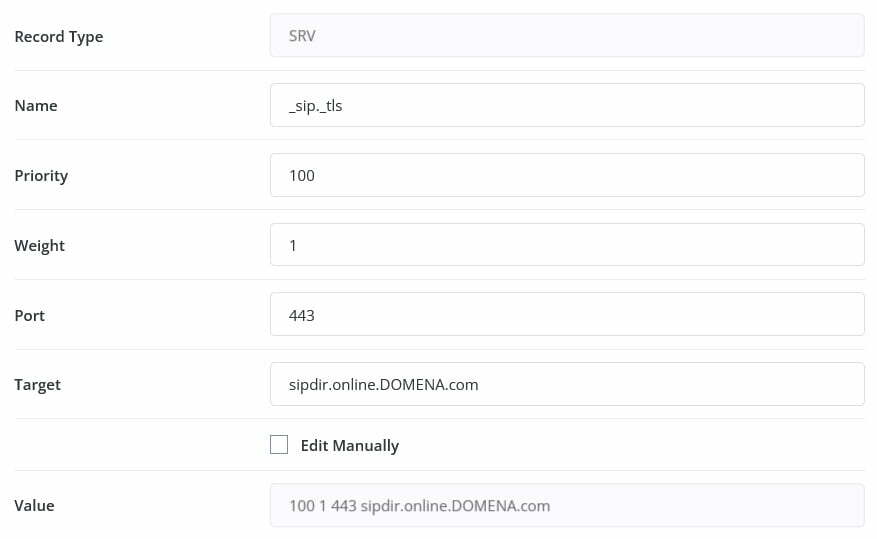Click the Record Type label

pos(58,37)
